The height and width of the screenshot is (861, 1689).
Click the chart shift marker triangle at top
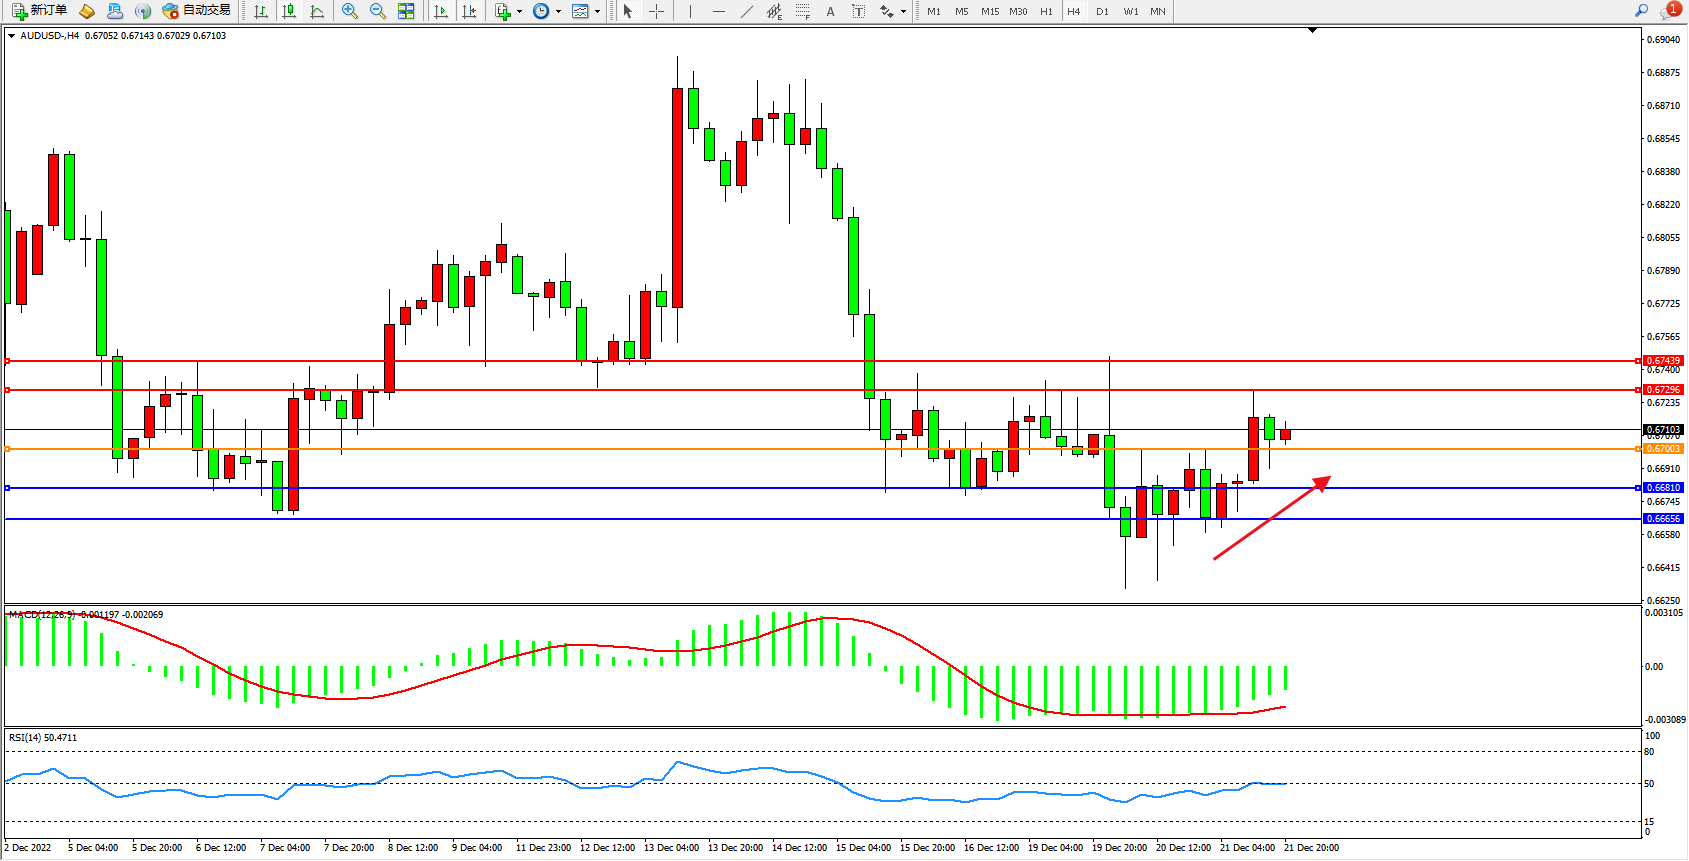click(x=1312, y=31)
